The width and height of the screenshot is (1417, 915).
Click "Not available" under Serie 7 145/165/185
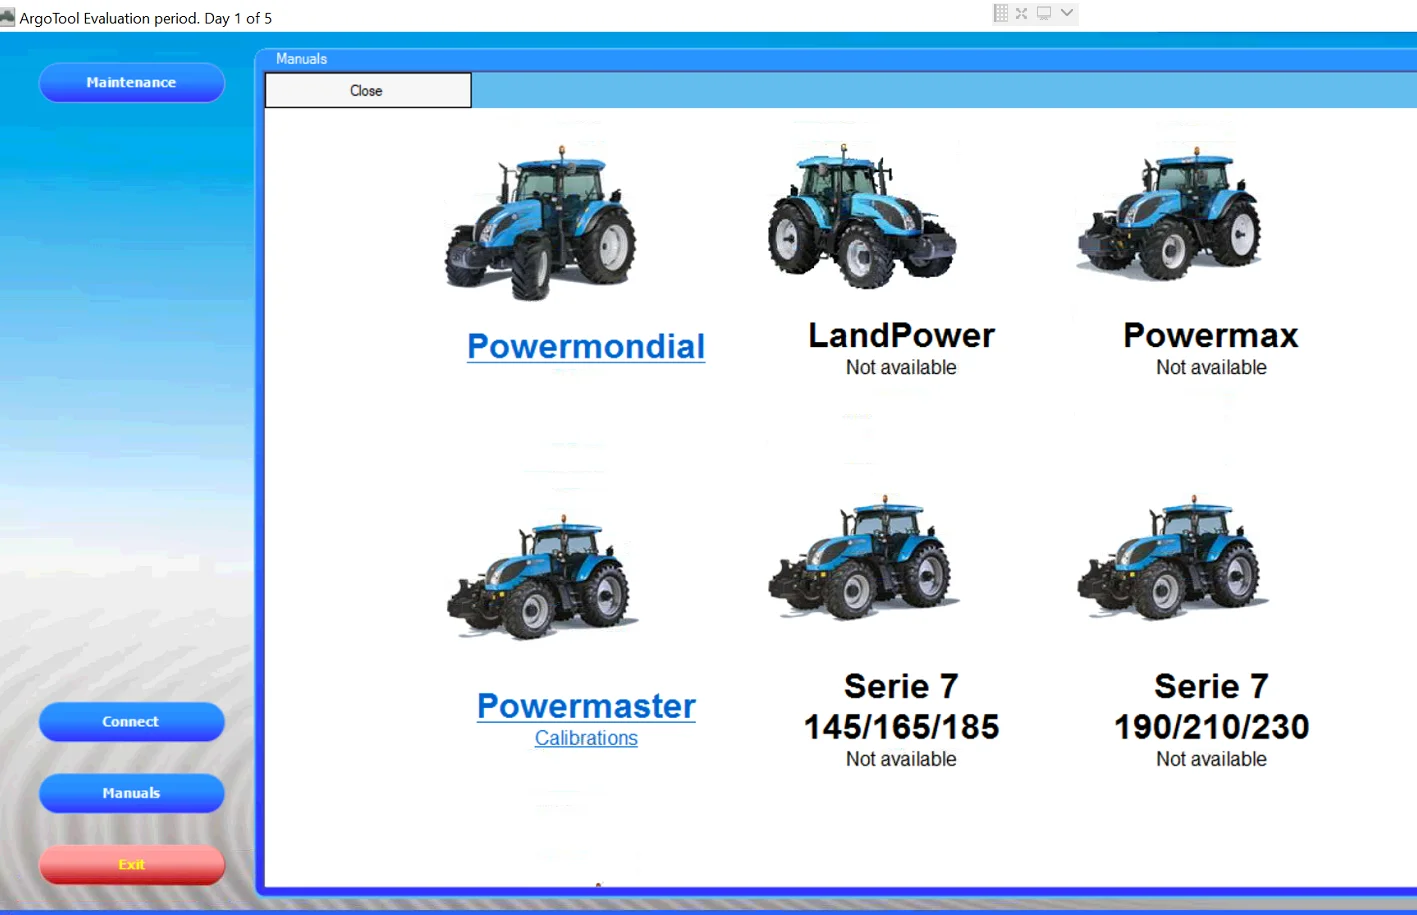pyautogui.click(x=901, y=759)
